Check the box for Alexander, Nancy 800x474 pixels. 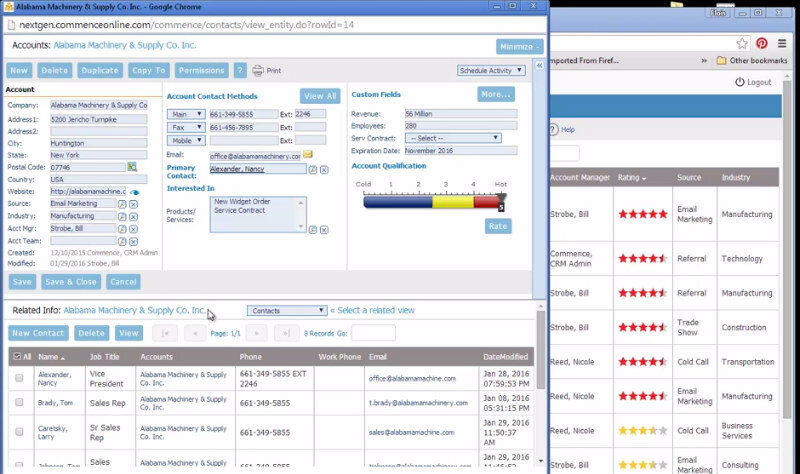pos(18,377)
